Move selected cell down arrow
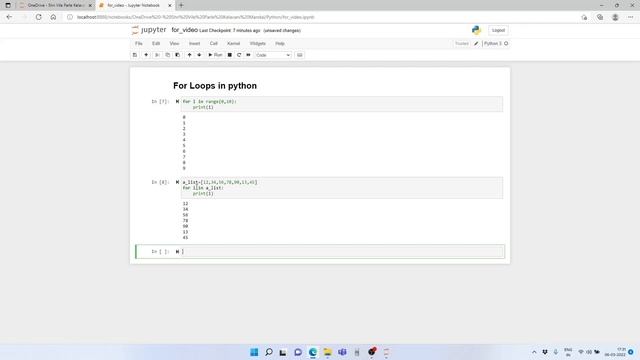The height and width of the screenshot is (360, 640). click(199, 55)
